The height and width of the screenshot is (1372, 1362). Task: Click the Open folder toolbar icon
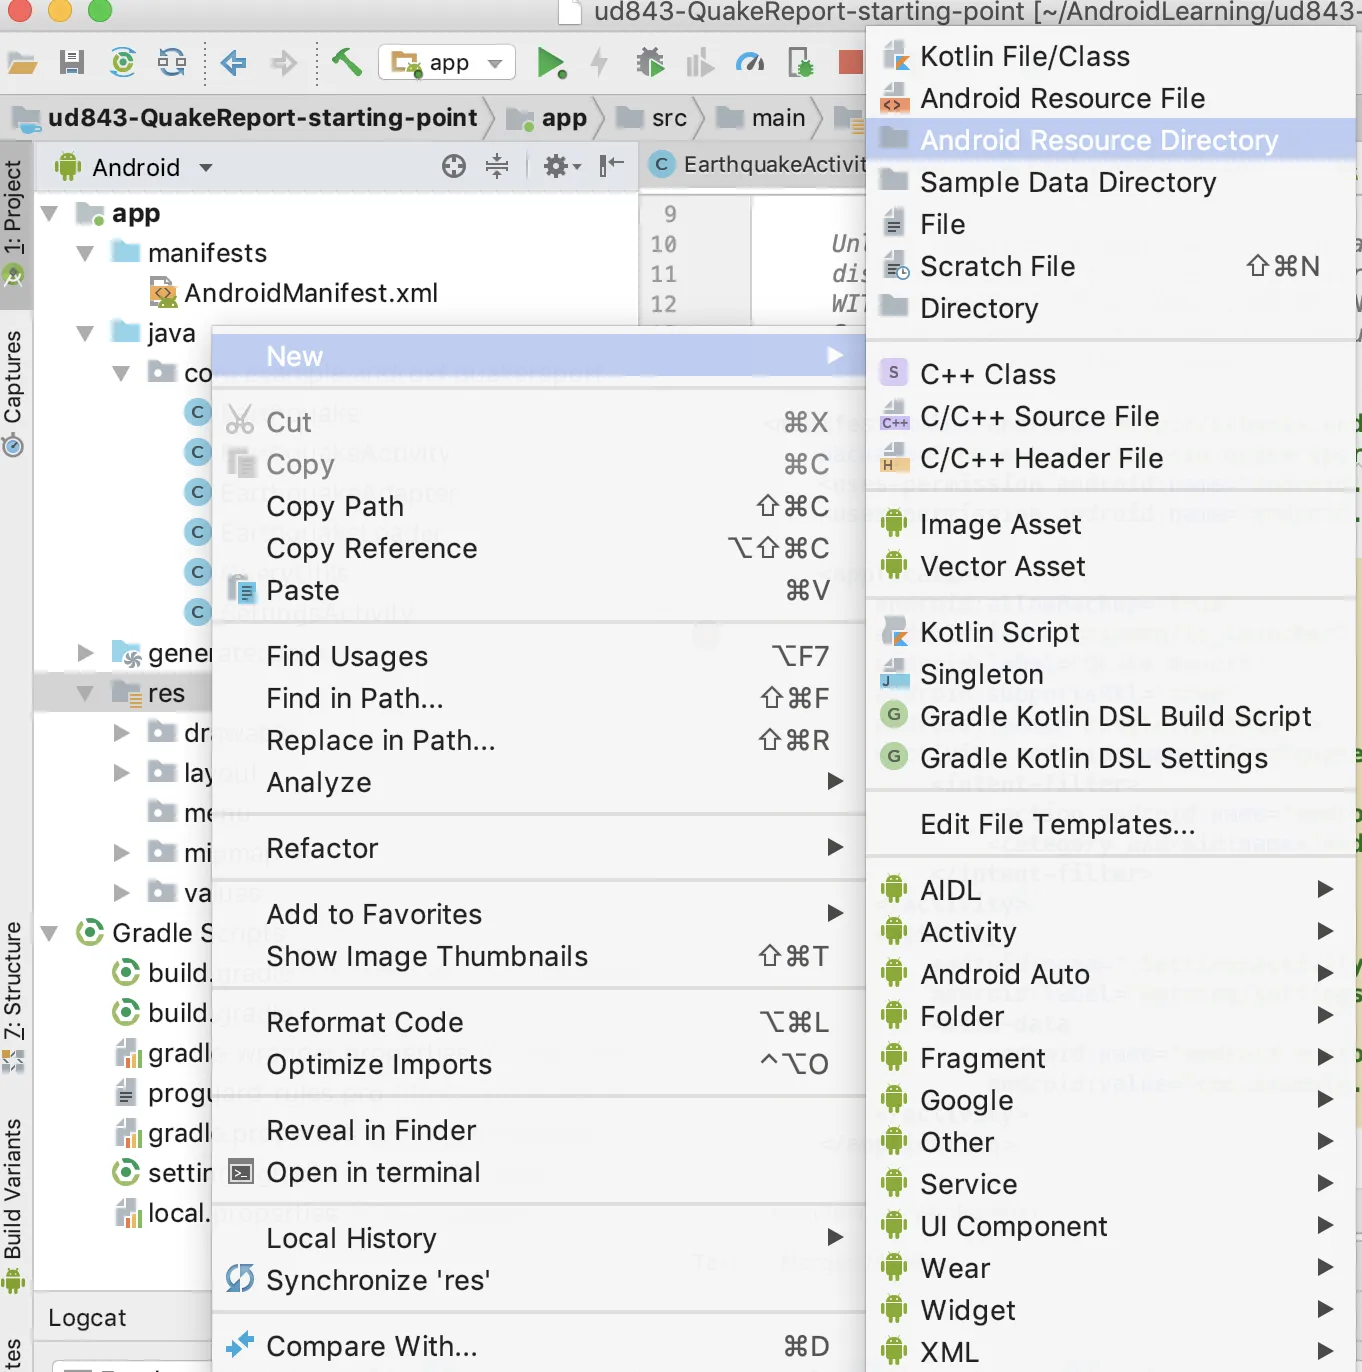coord(22,63)
